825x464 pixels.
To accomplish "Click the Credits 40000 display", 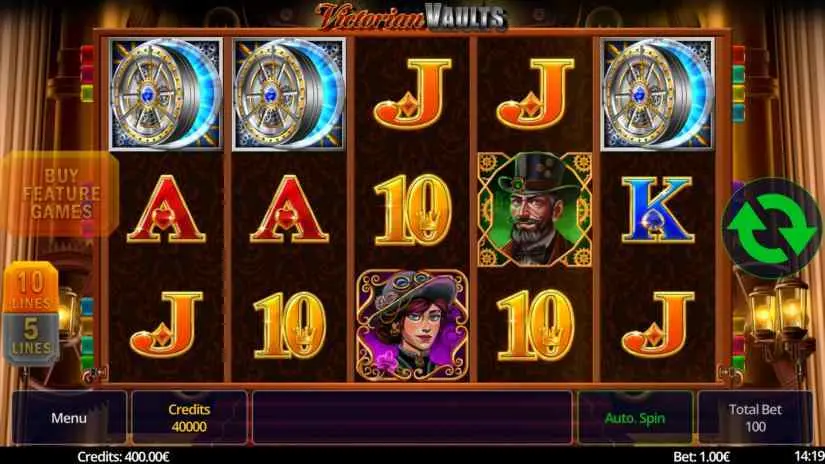I will pos(189,418).
